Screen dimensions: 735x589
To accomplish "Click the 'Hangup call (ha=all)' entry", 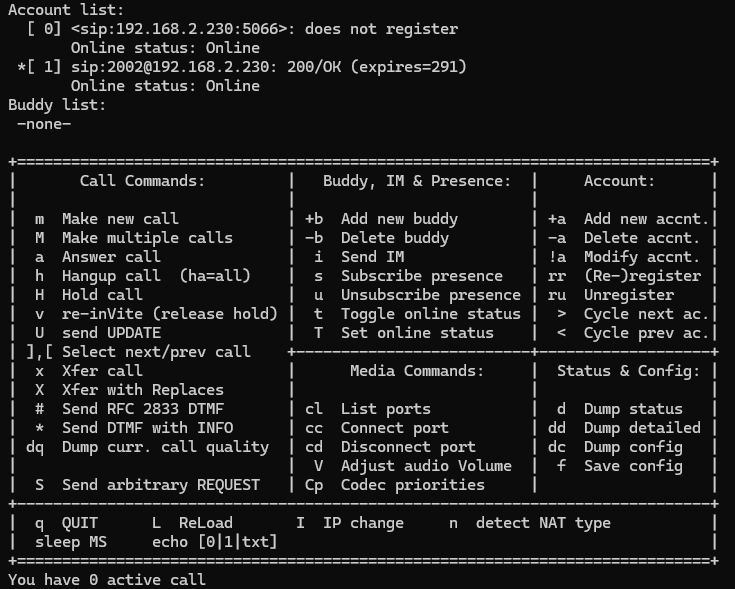I will click(x=156, y=276).
